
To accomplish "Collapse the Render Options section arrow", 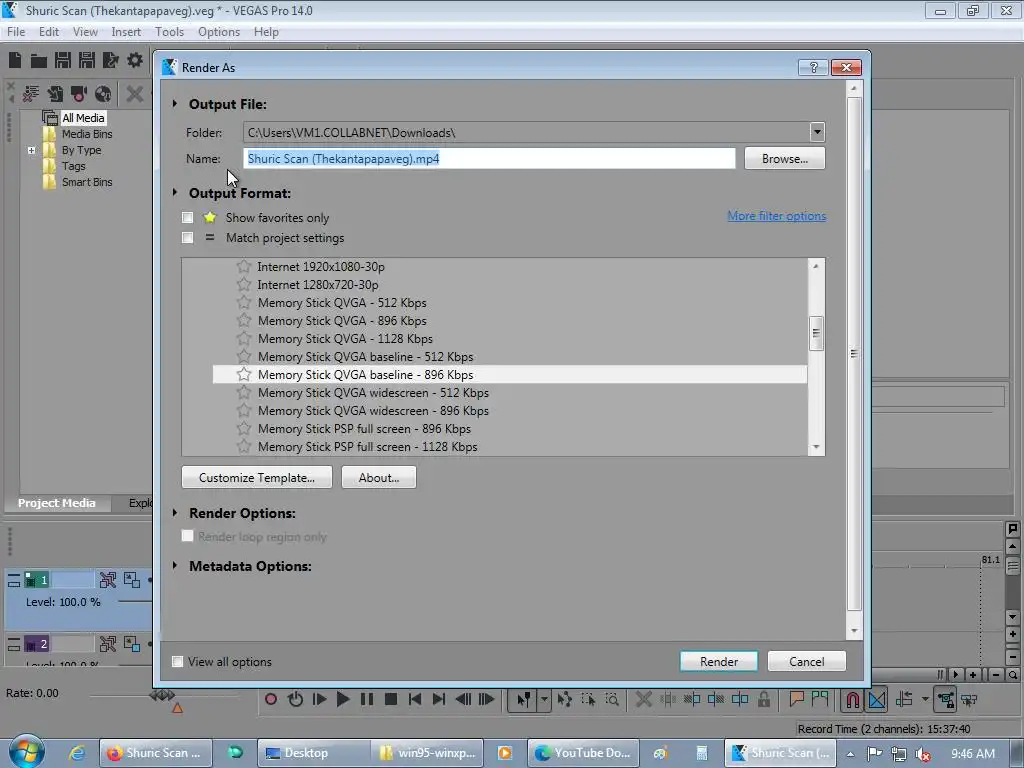I will coord(175,513).
